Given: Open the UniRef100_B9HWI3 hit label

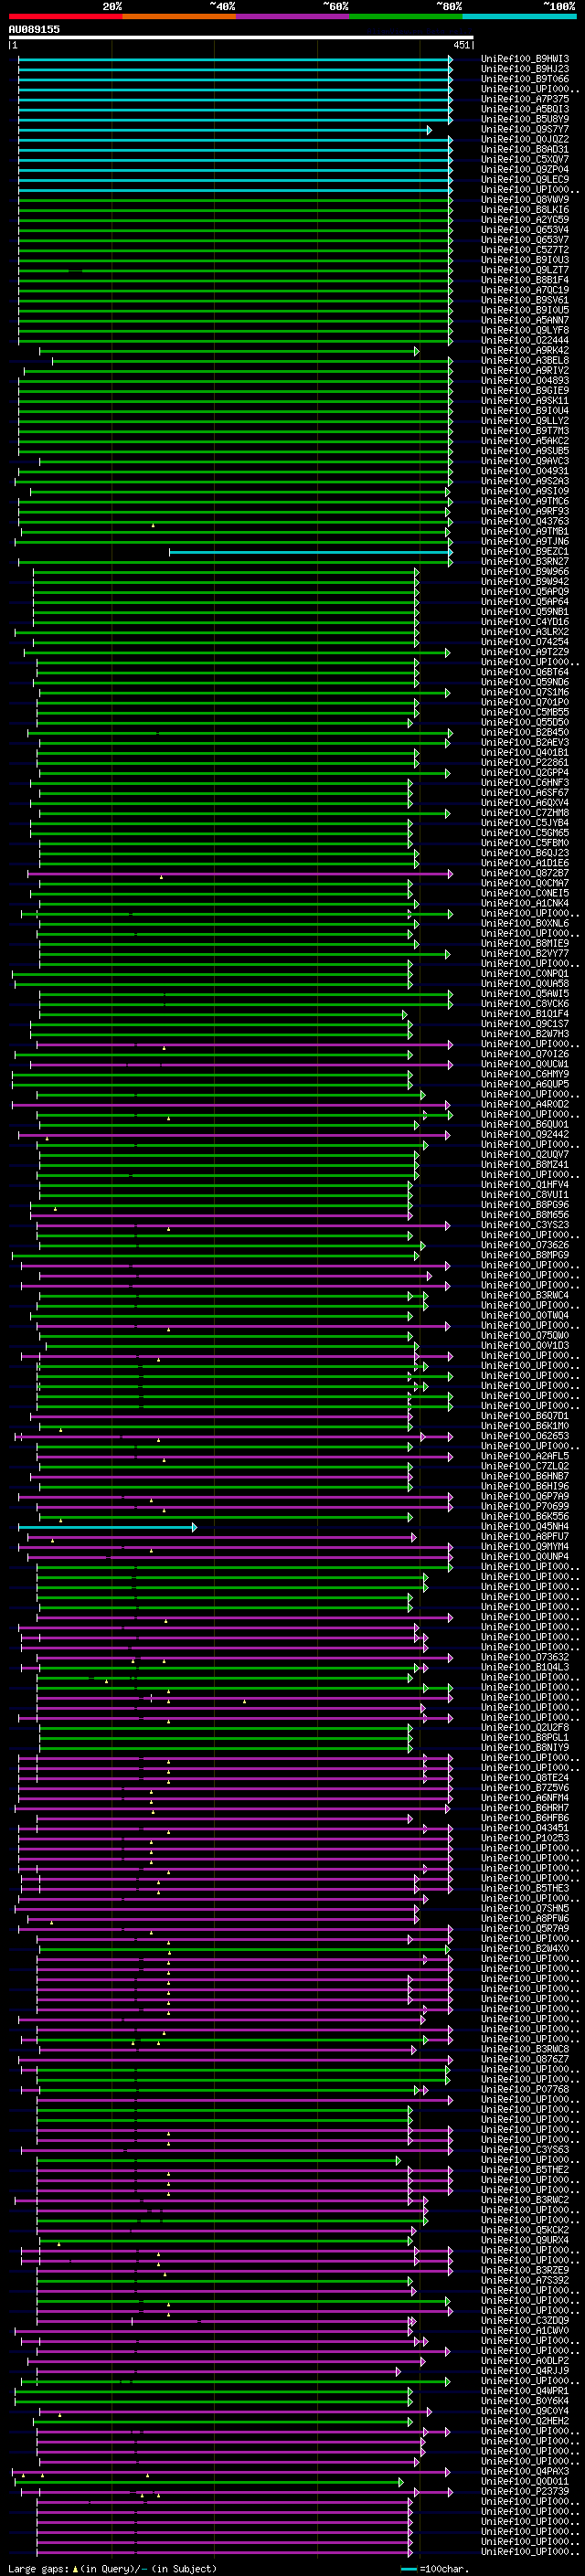Looking at the screenshot, I should (x=525, y=59).
